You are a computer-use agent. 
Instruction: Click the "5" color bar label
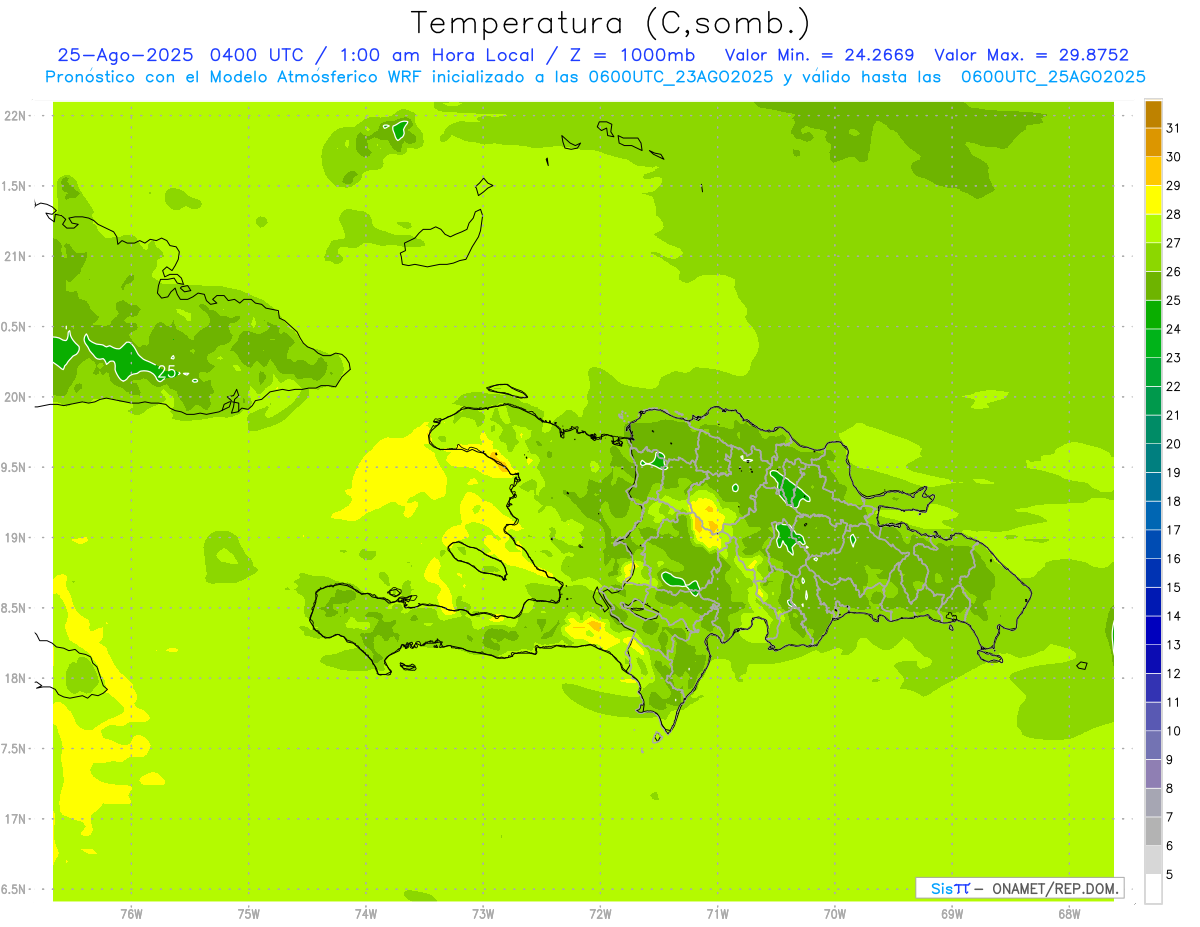[x=1171, y=875]
